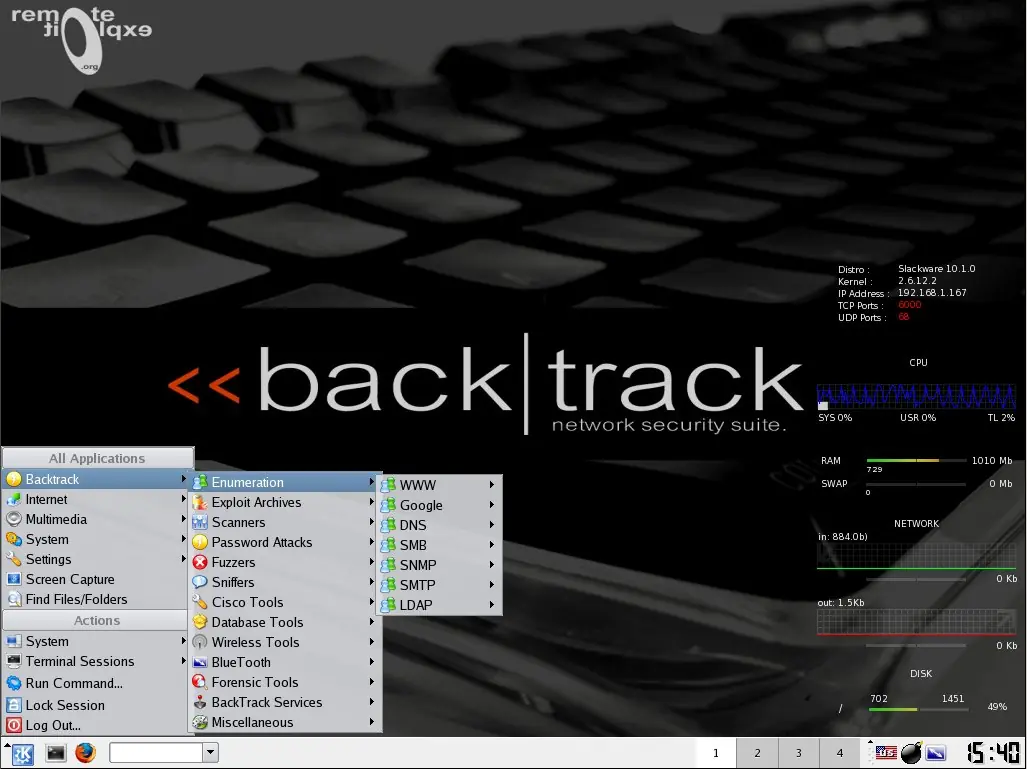
Task: Click the network incoming traffic graph
Action: pos(916,556)
